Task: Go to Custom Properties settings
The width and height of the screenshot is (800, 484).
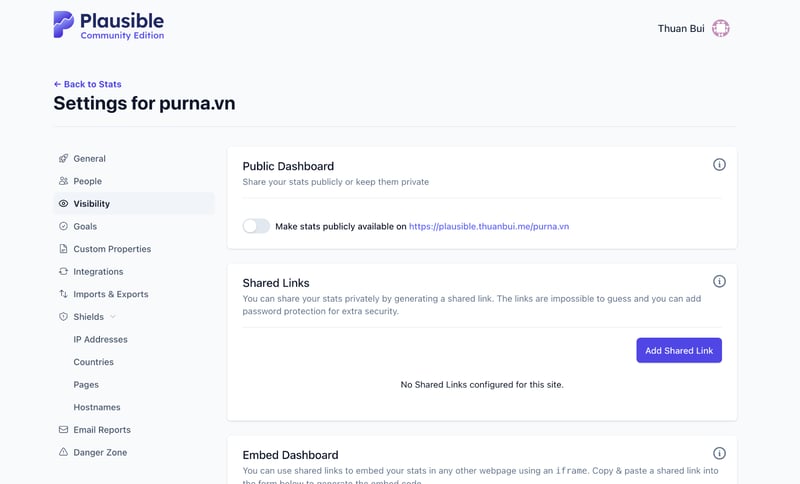Action: [112, 249]
